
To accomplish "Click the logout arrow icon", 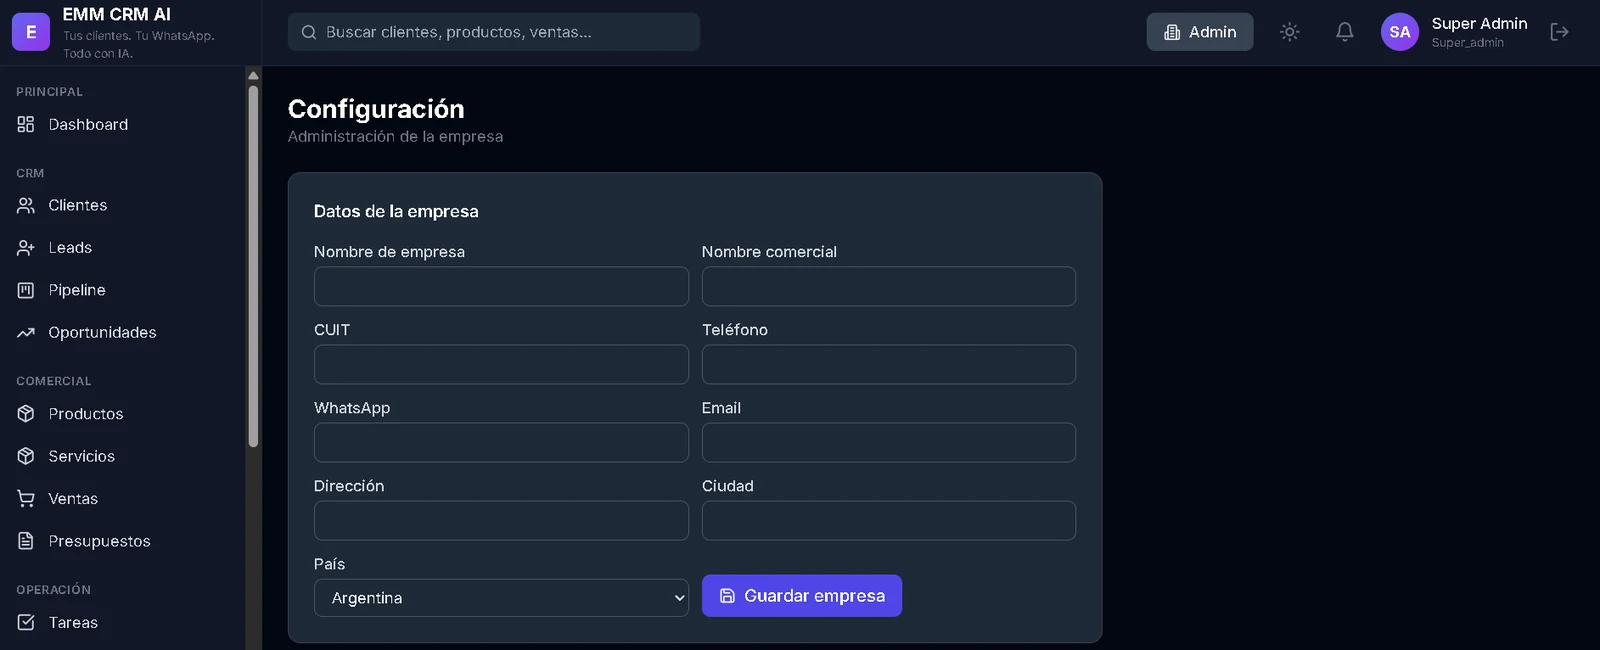I will [x=1559, y=32].
